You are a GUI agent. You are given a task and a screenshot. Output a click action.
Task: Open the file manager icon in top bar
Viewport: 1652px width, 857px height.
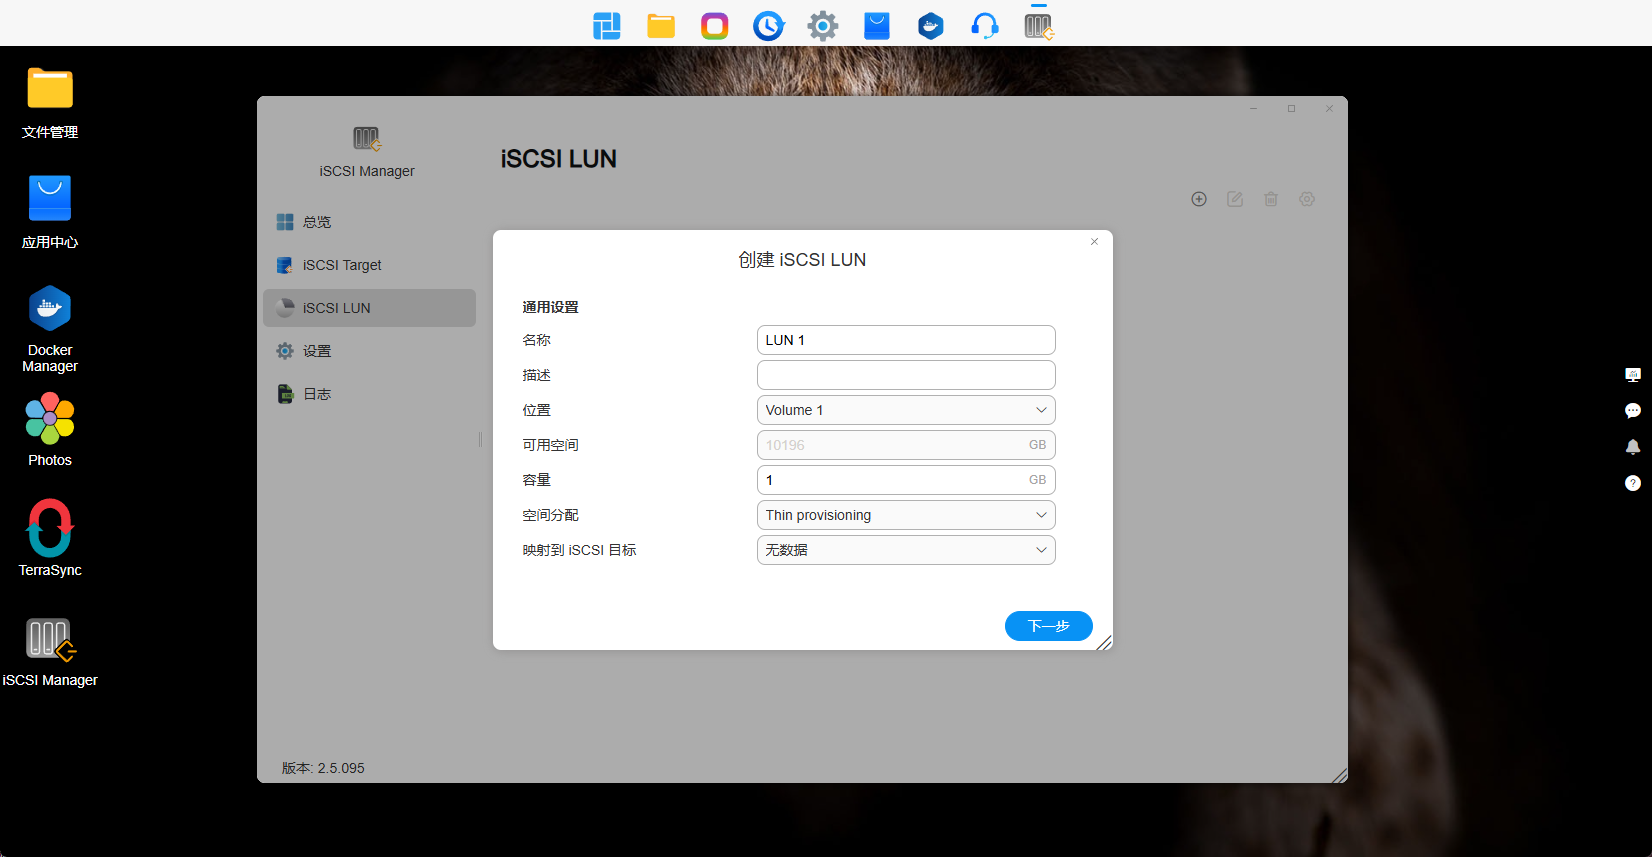coord(661,26)
